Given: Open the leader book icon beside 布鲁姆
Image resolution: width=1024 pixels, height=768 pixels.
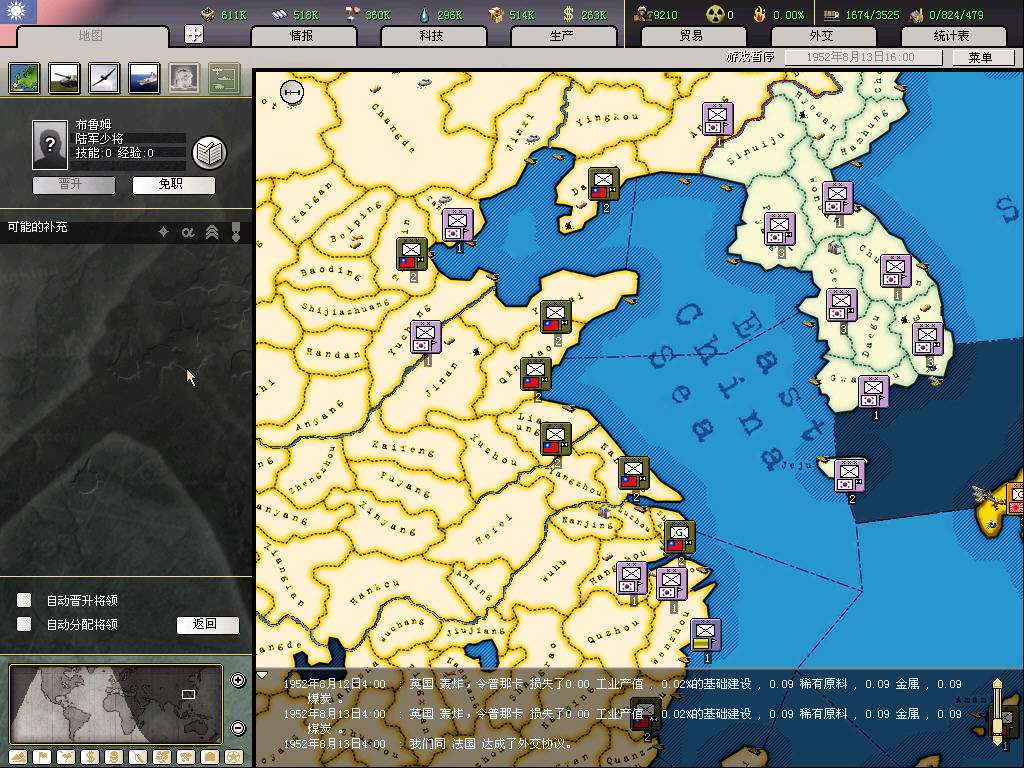Looking at the screenshot, I should click(x=209, y=153).
